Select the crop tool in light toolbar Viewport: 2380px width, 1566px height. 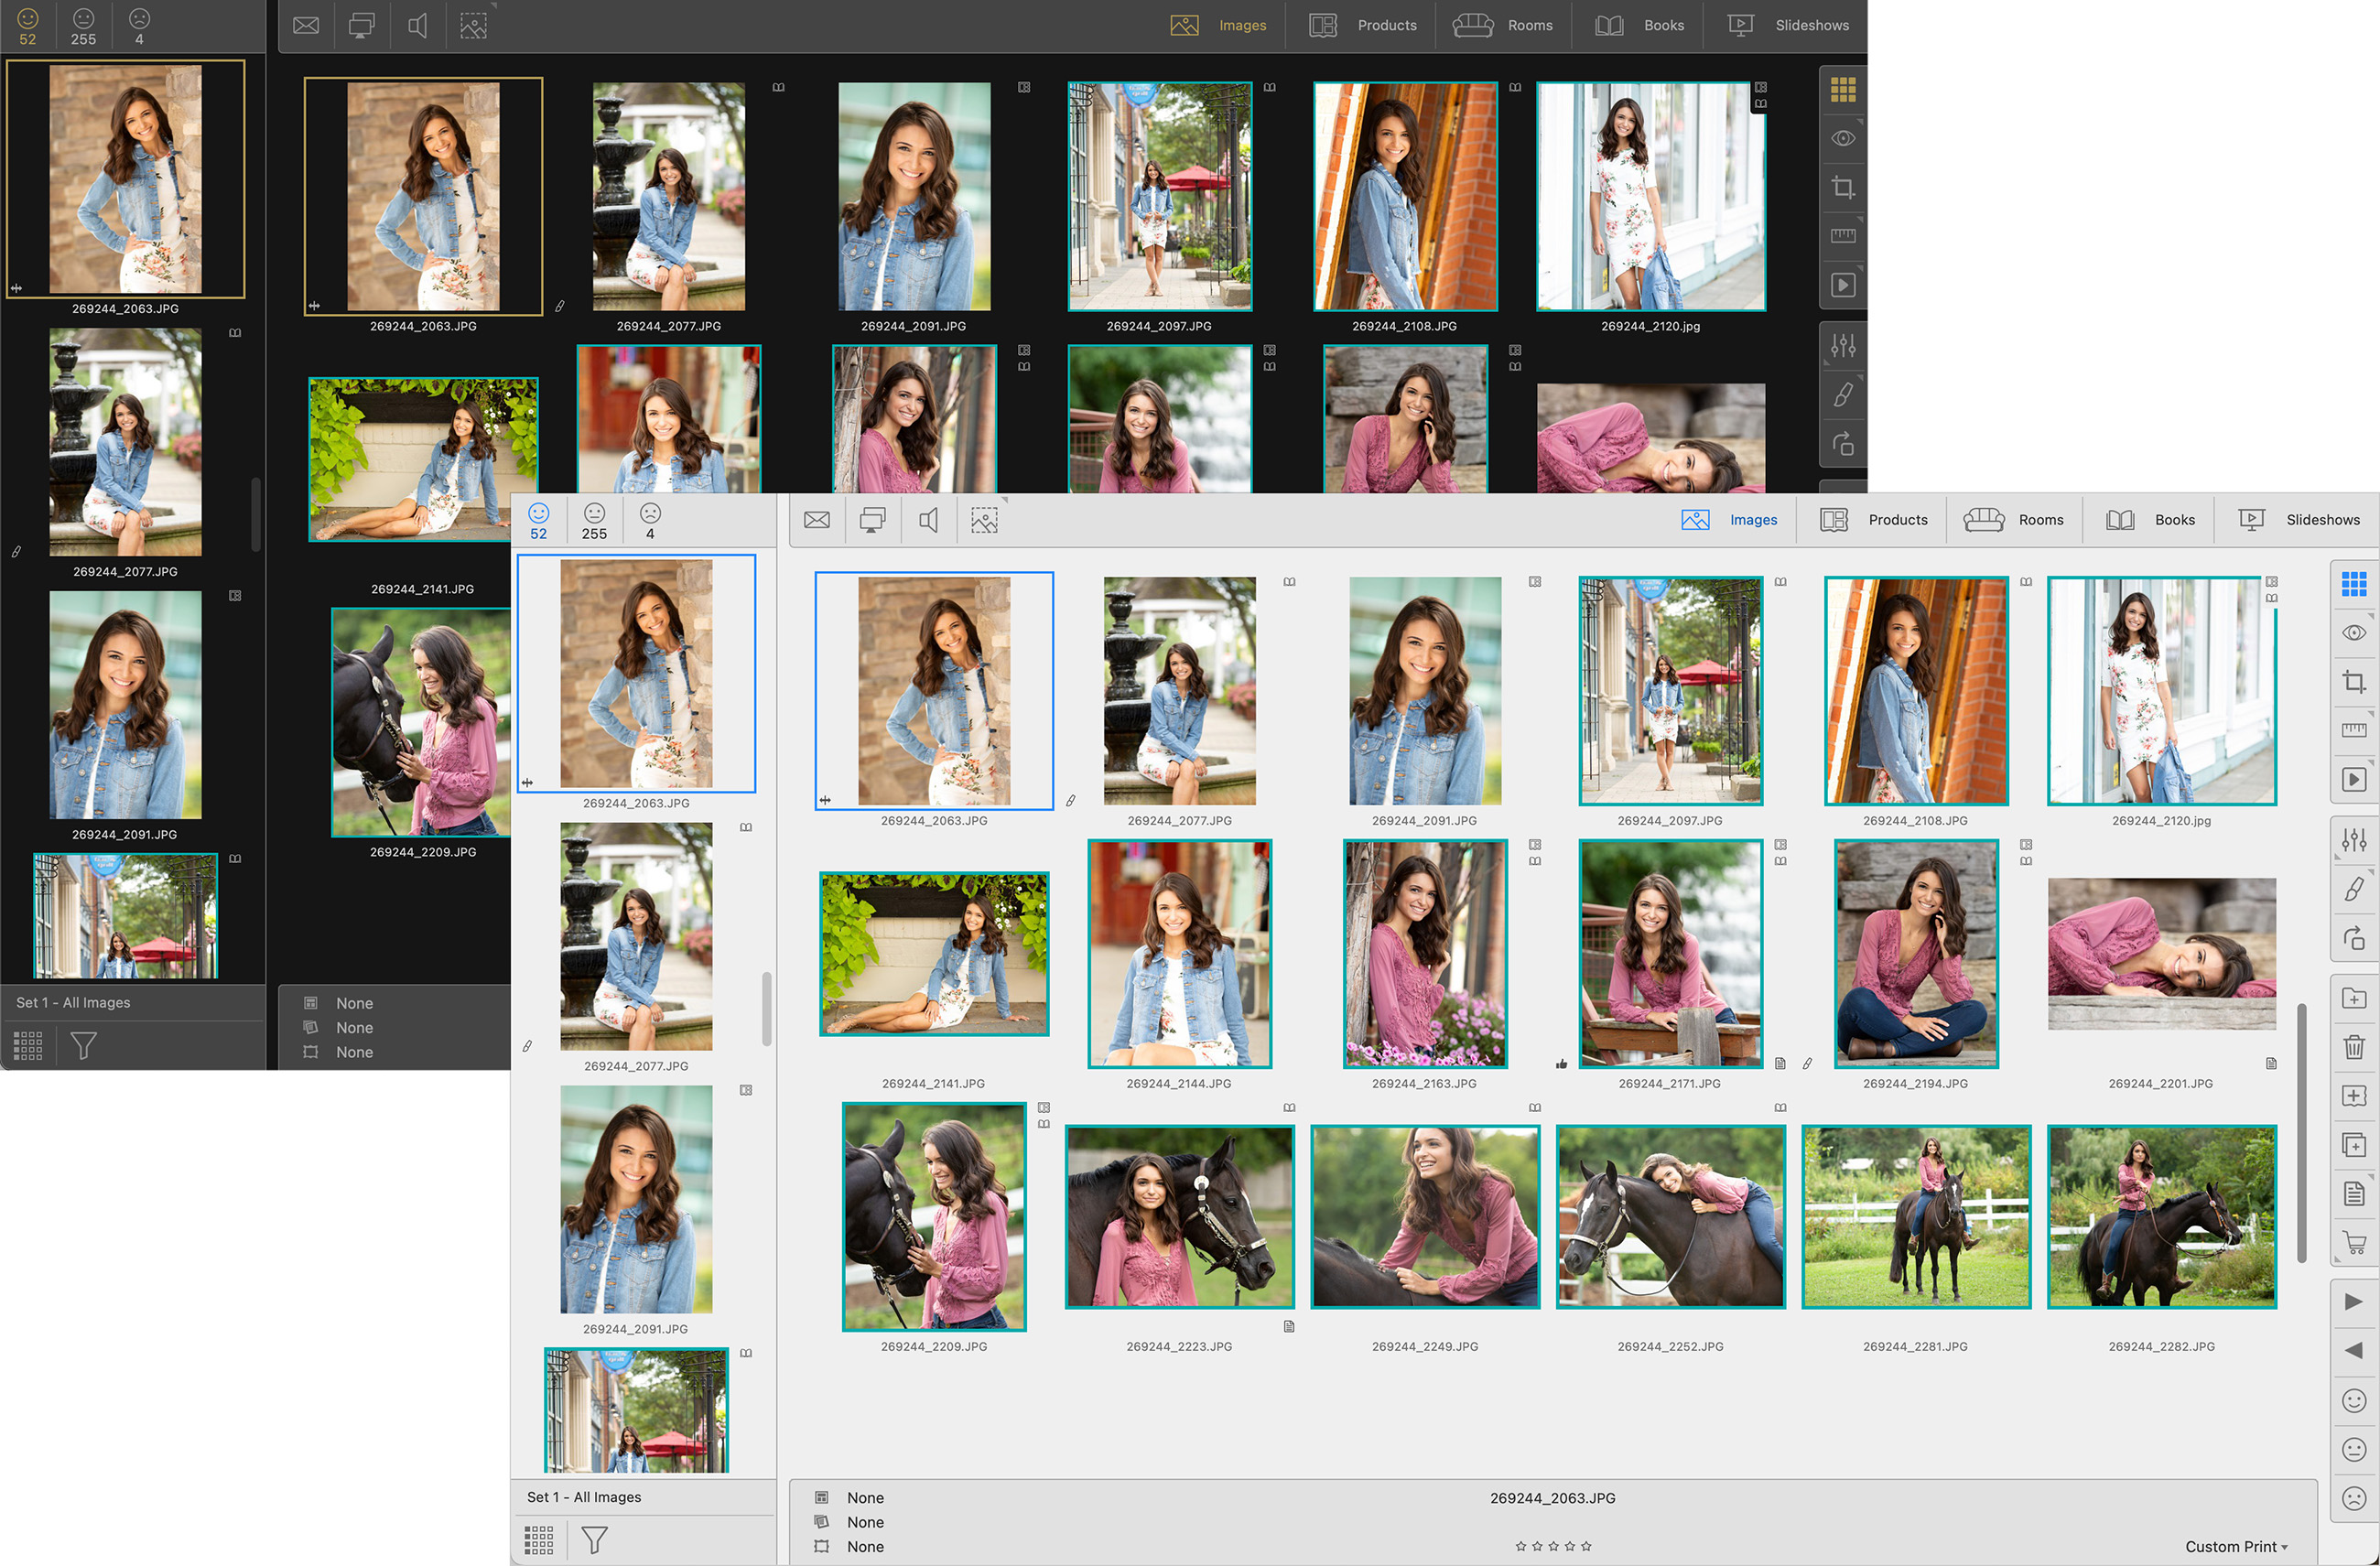[2353, 682]
